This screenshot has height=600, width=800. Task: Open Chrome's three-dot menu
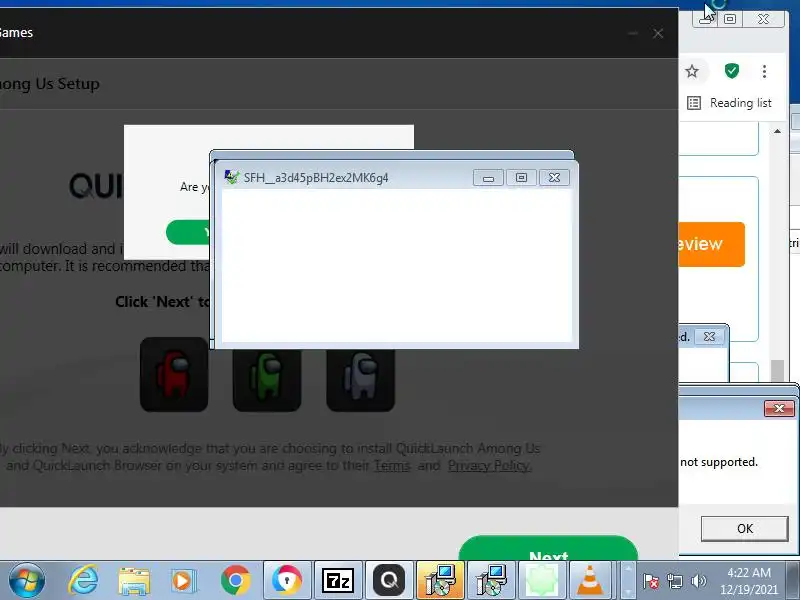764,71
